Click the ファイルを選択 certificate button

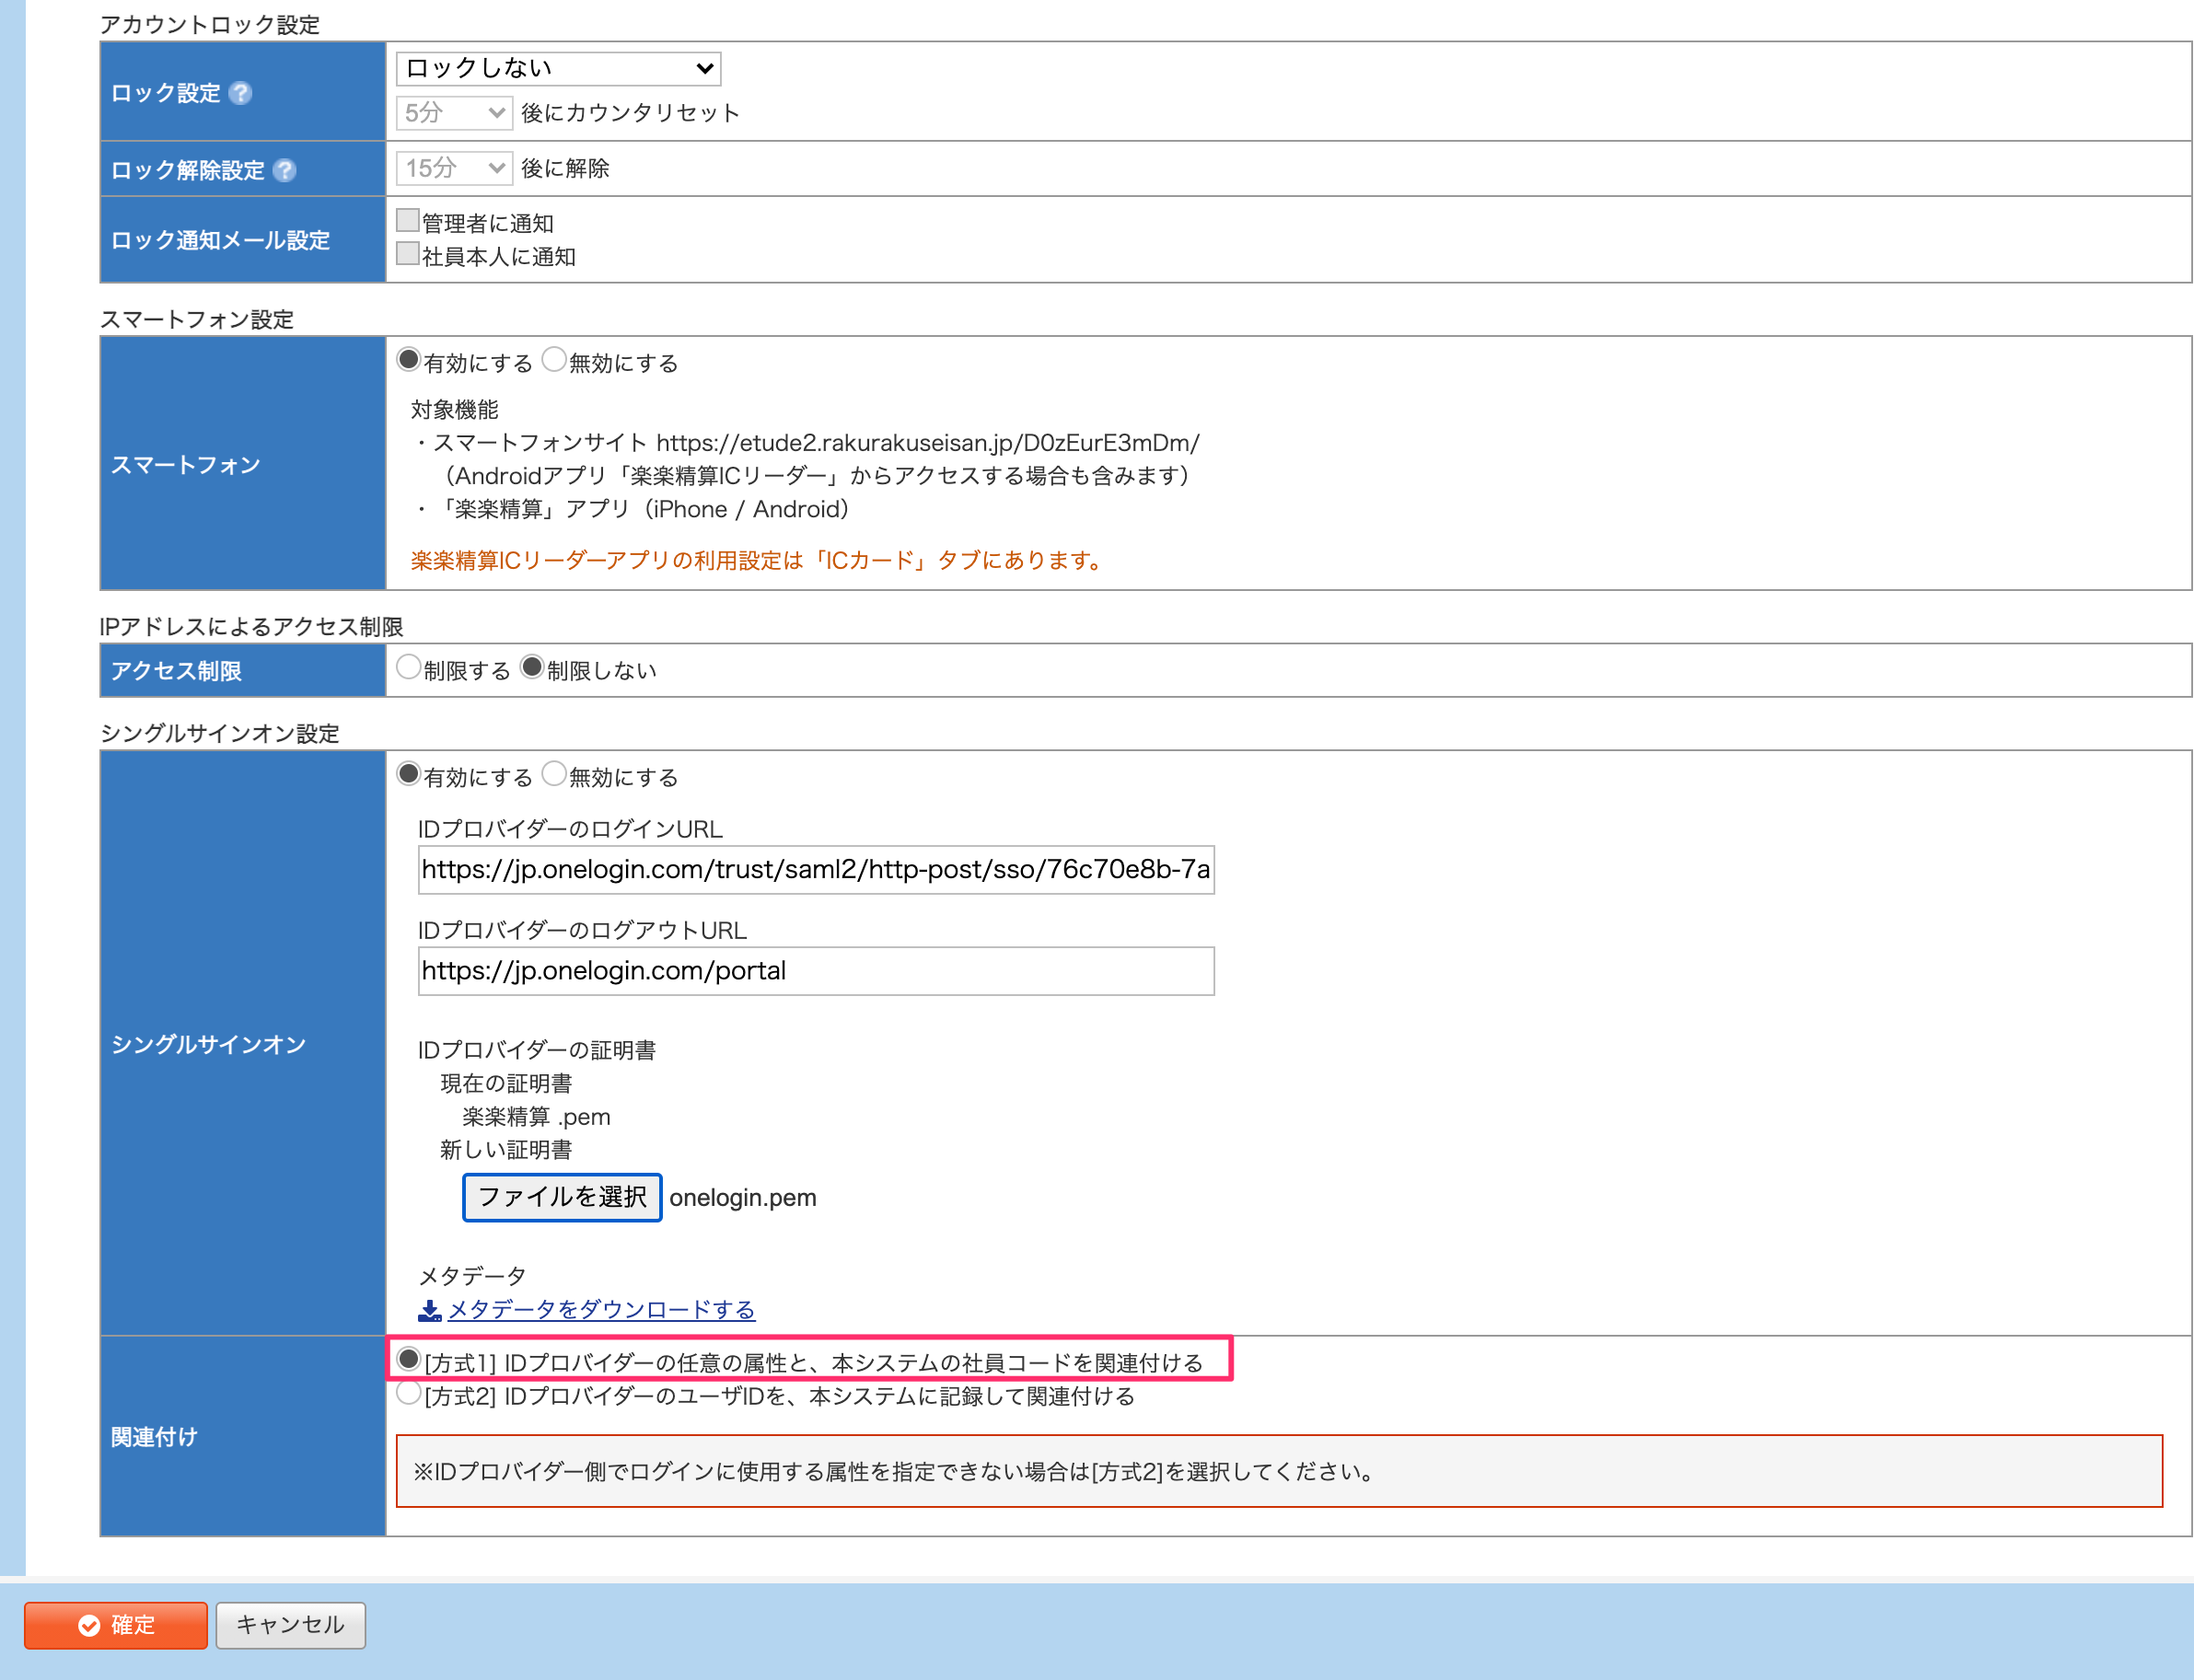[562, 1197]
